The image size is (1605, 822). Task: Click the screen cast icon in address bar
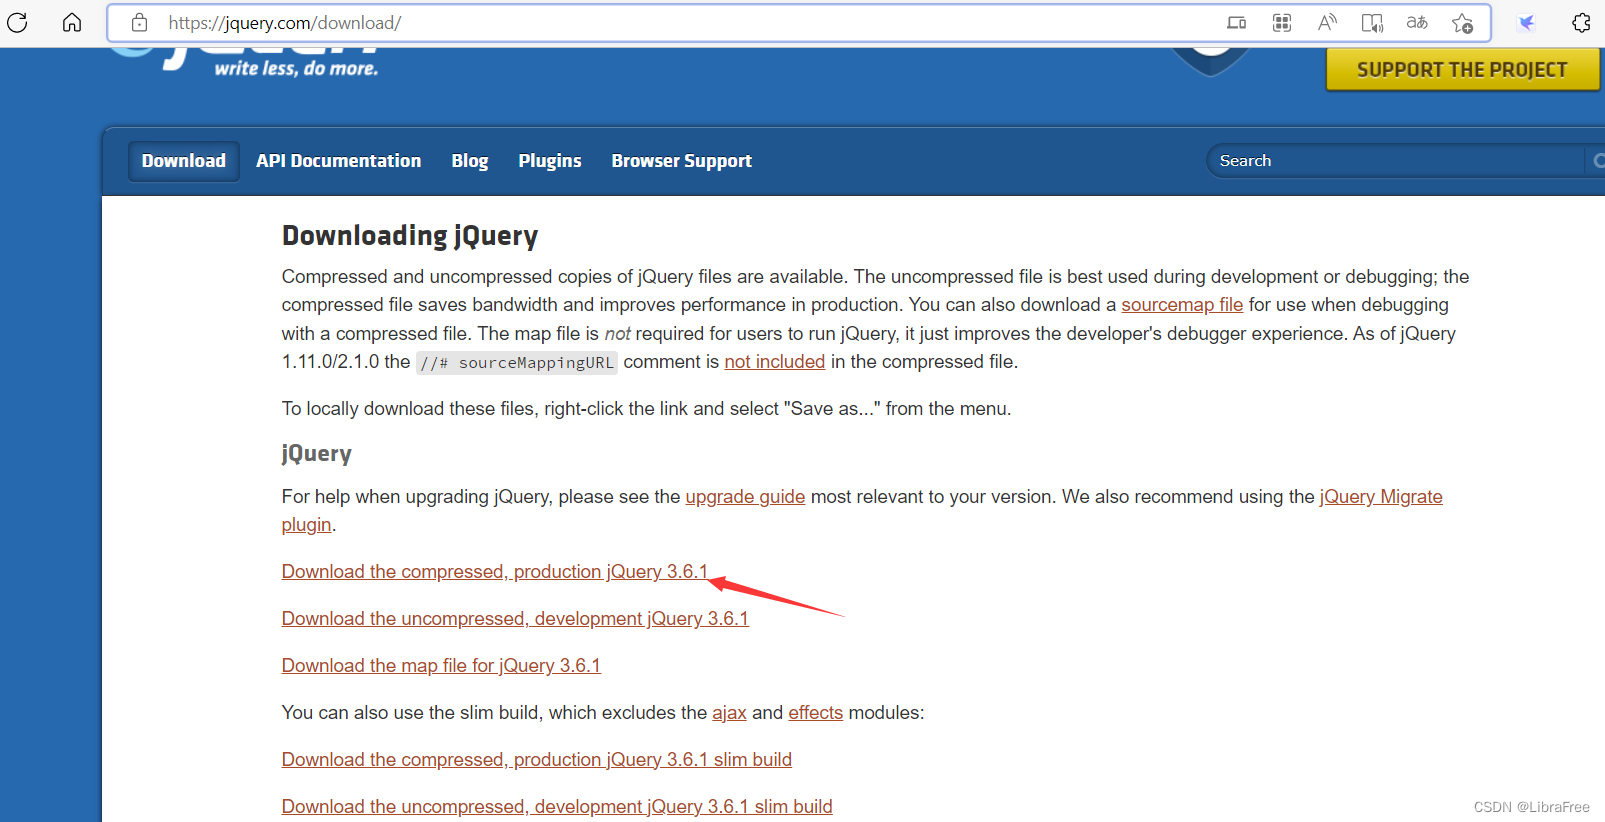(1237, 22)
